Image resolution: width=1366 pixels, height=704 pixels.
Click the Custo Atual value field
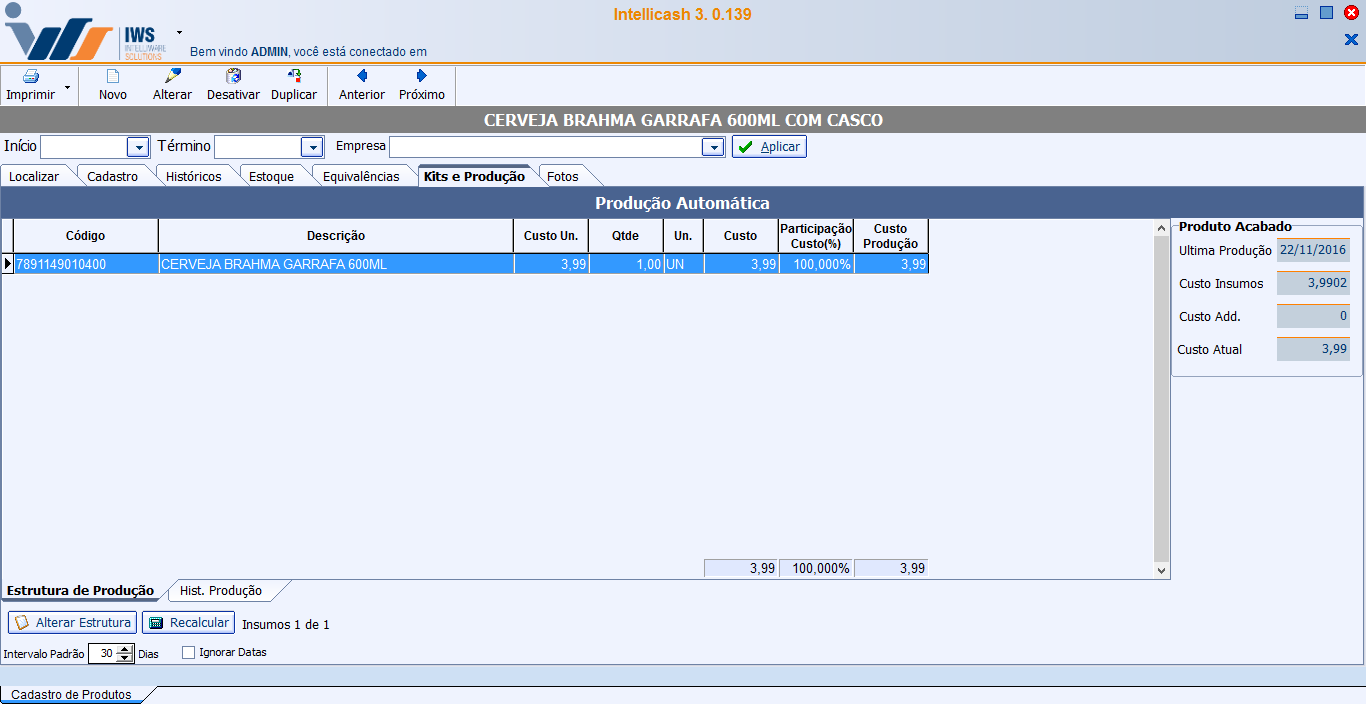tap(1313, 349)
